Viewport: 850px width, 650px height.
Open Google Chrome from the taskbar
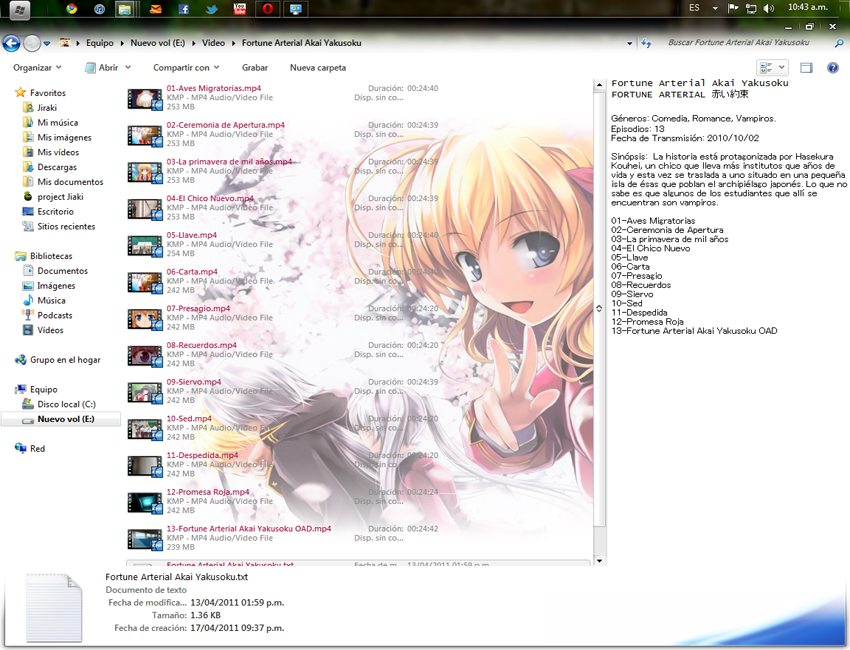72,9
